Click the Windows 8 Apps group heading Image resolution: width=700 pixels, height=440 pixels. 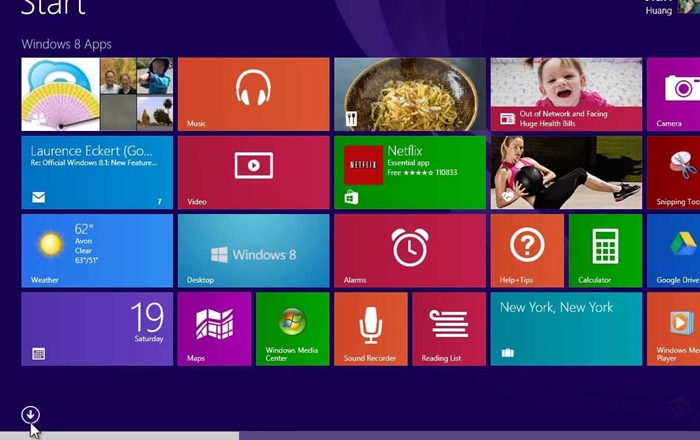[x=67, y=44]
